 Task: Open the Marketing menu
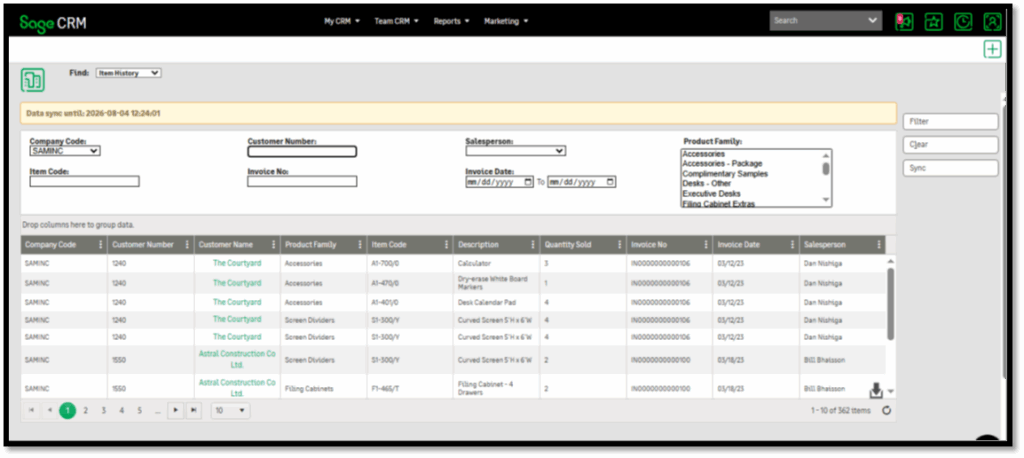pos(506,21)
